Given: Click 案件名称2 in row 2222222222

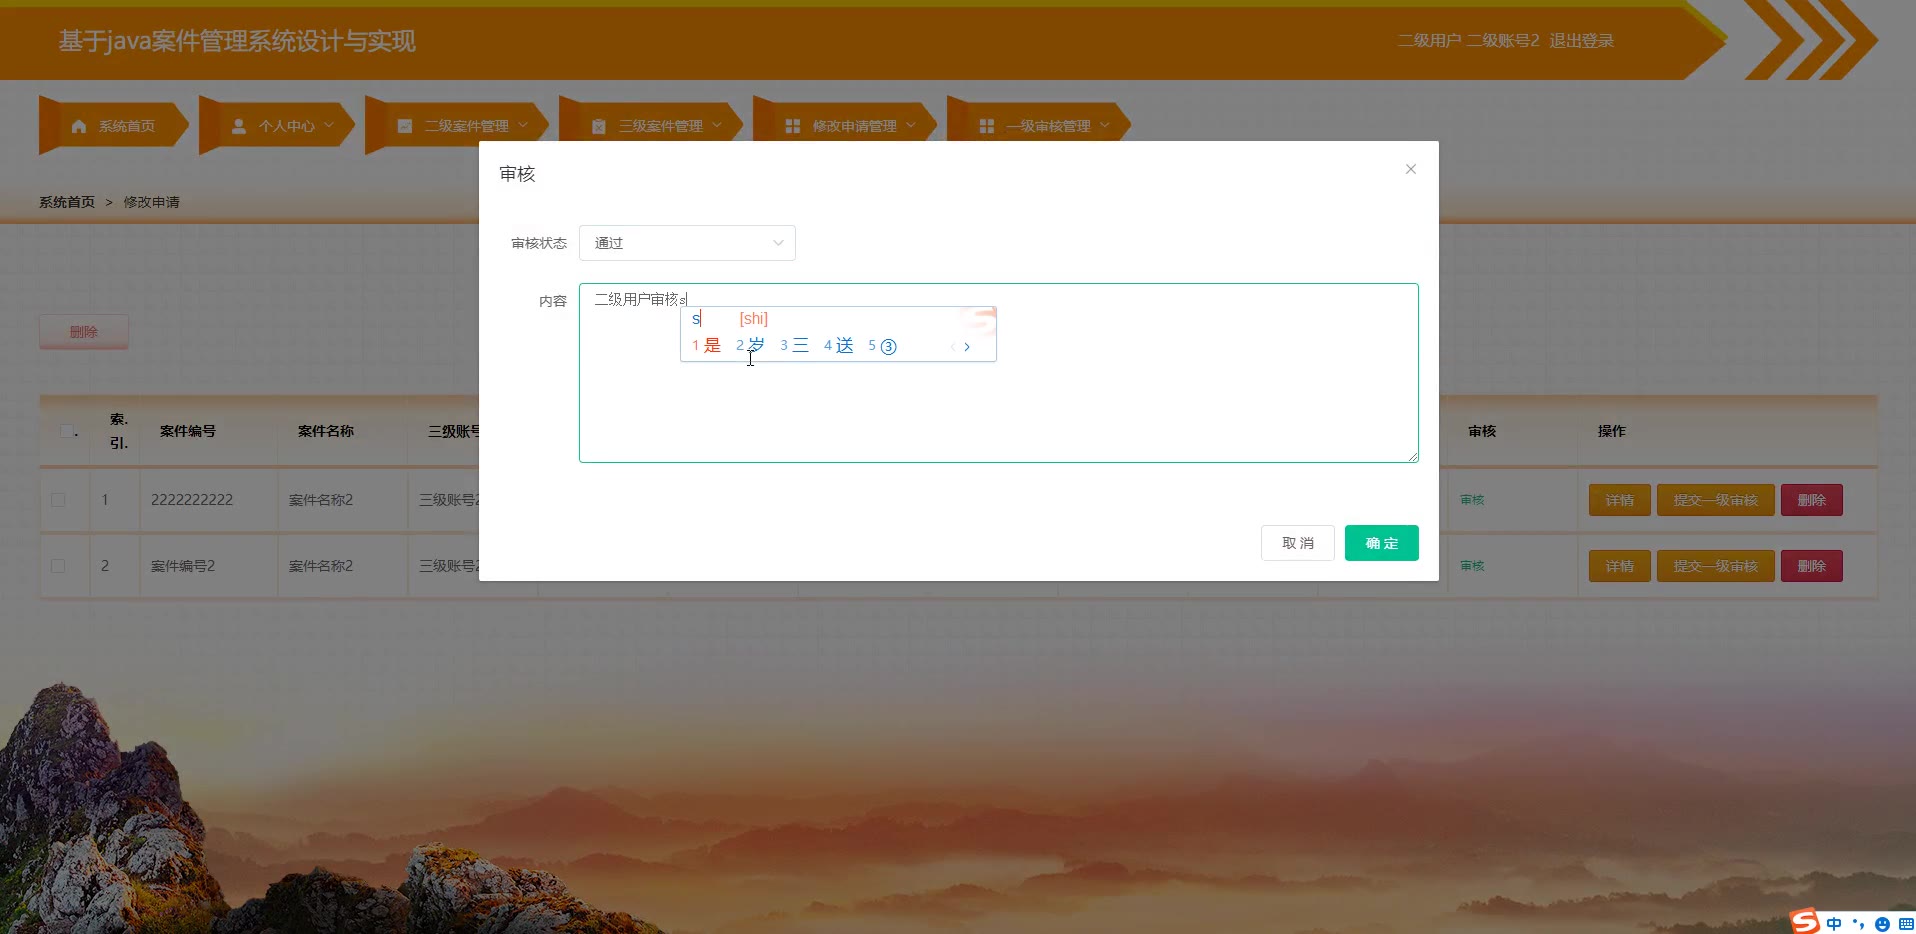Looking at the screenshot, I should click(321, 500).
